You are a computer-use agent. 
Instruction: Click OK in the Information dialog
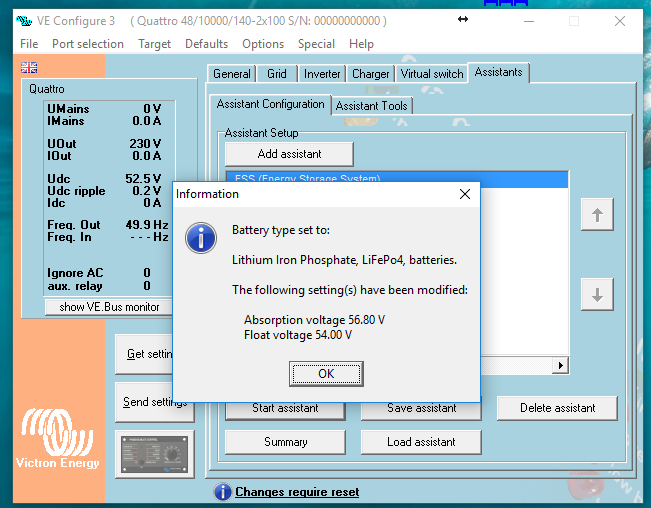[x=326, y=374]
